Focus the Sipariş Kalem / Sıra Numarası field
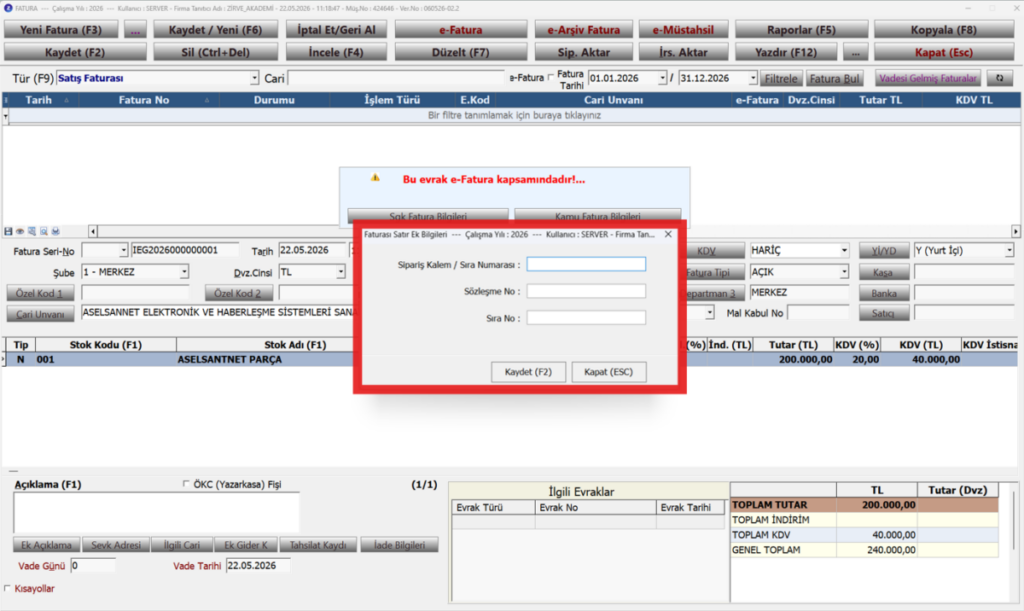 pyautogui.click(x=586, y=264)
